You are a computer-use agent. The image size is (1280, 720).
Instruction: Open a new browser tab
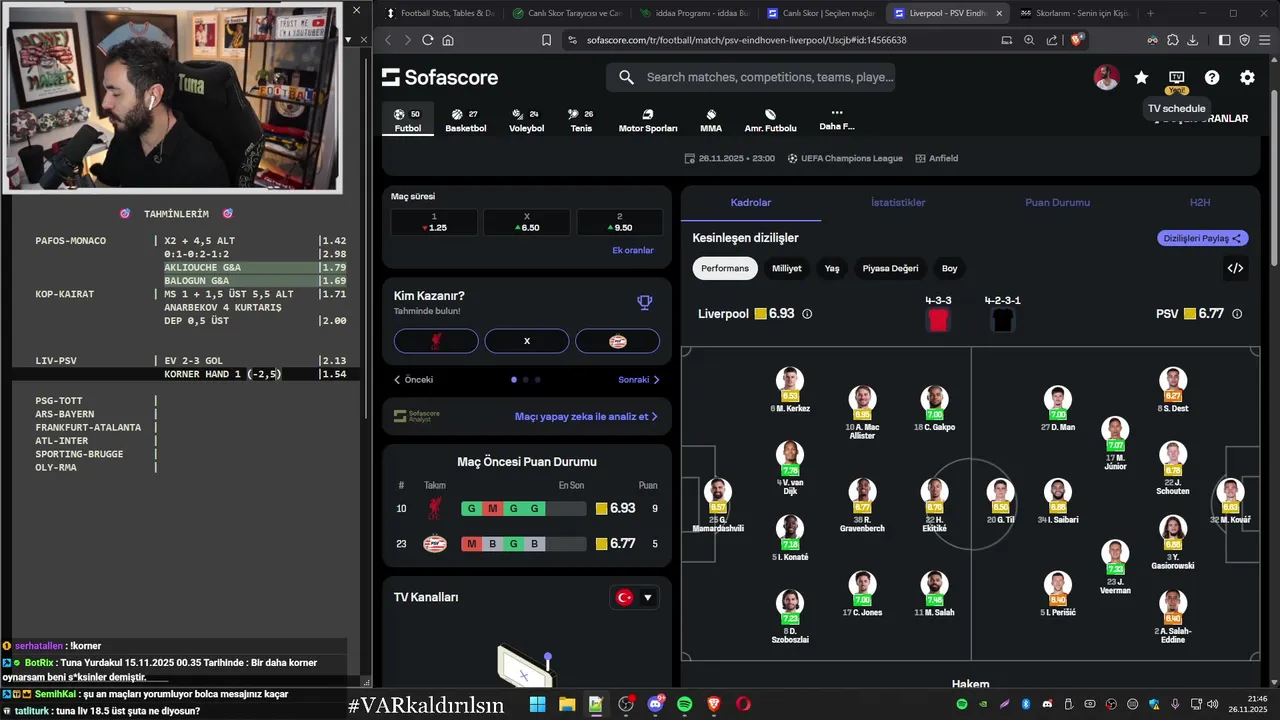[1150, 13]
